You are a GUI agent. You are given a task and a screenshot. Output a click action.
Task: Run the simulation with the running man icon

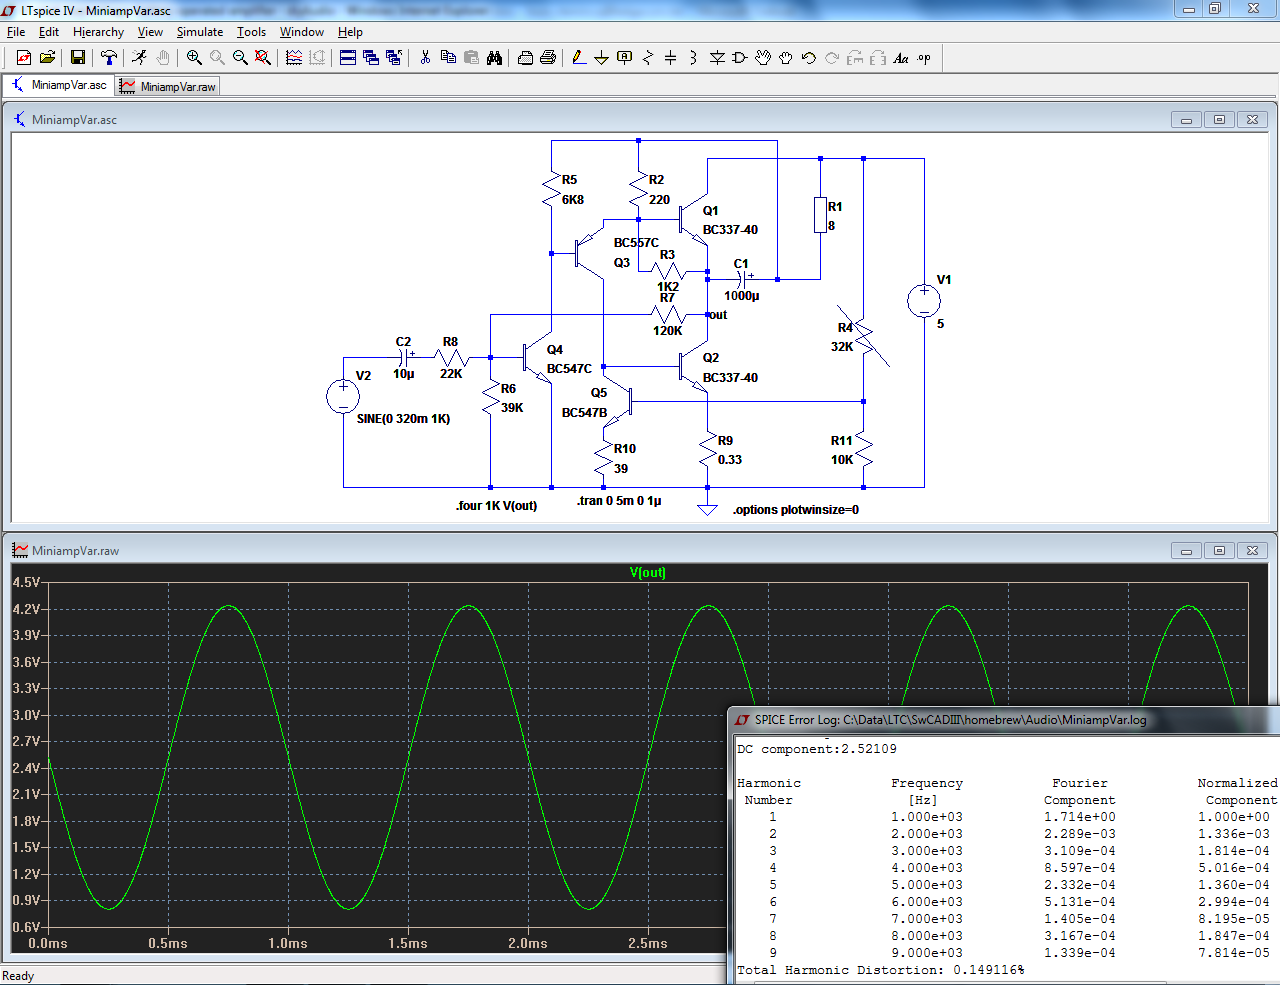tap(139, 58)
